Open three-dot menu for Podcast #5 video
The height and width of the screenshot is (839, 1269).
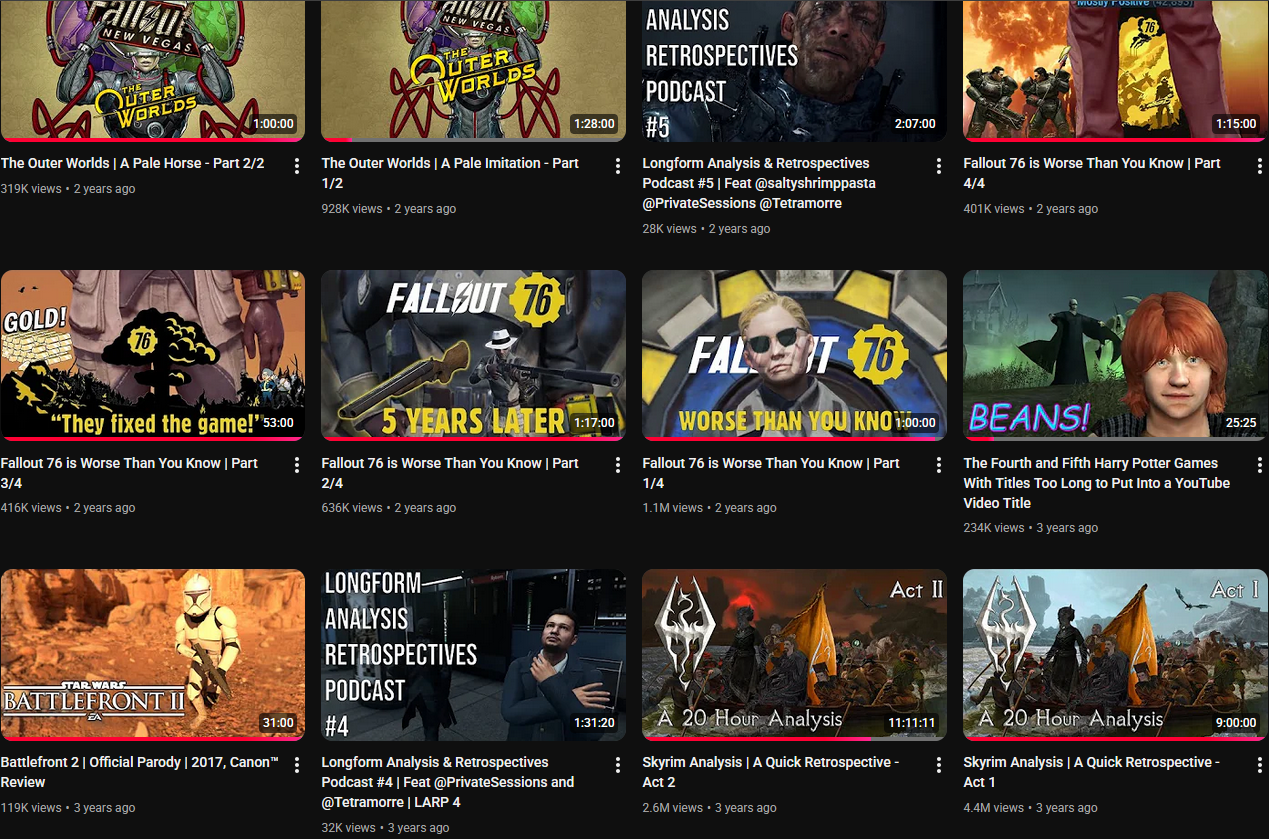pos(939,166)
